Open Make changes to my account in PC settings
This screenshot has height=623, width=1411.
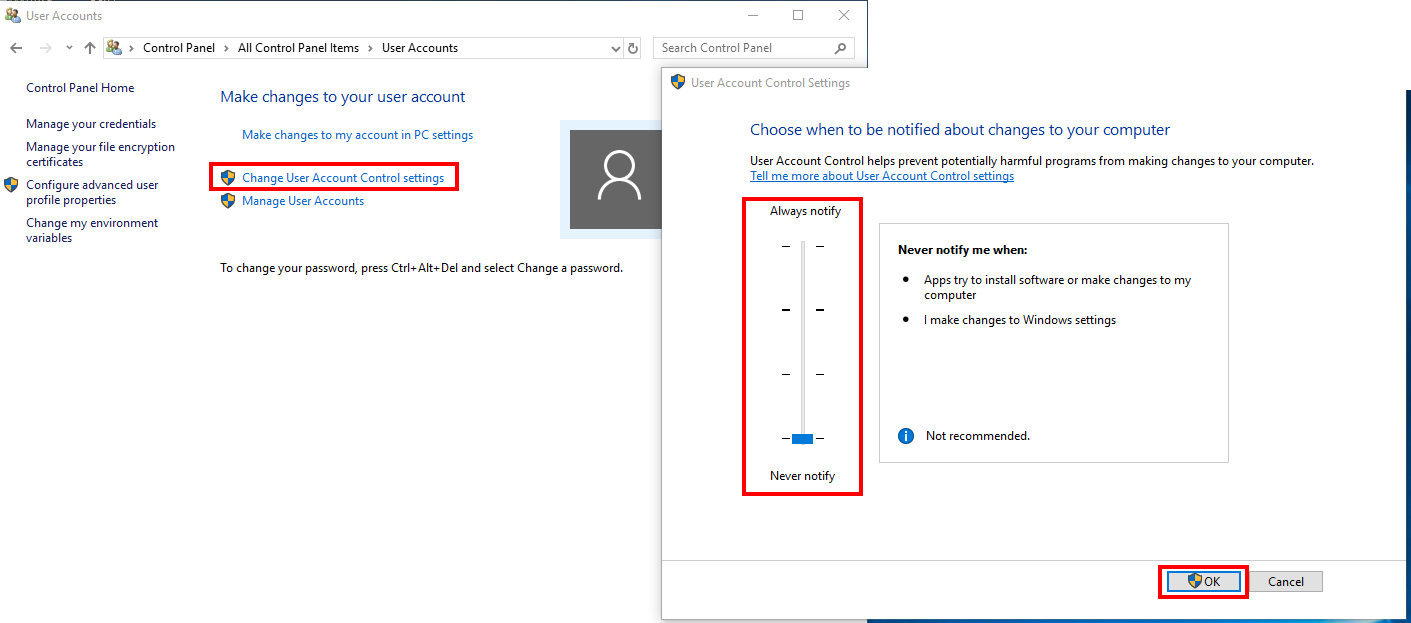(x=357, y=135)
